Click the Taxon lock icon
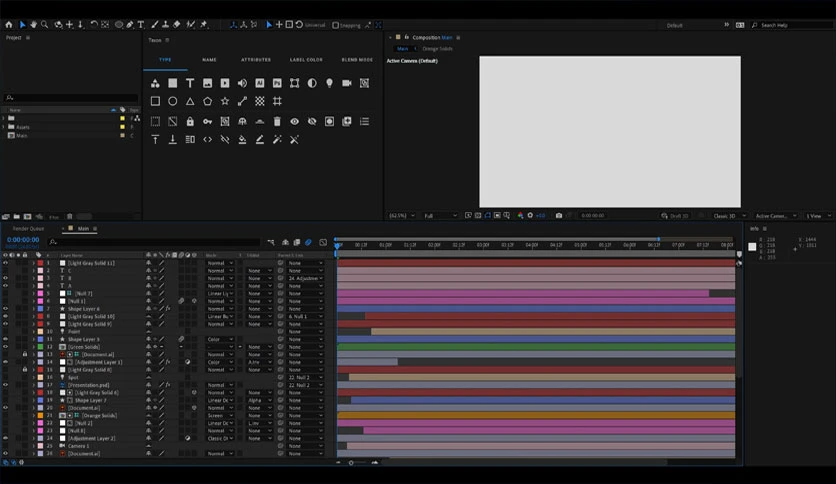836x484 pixels. [x=190, y=122]
